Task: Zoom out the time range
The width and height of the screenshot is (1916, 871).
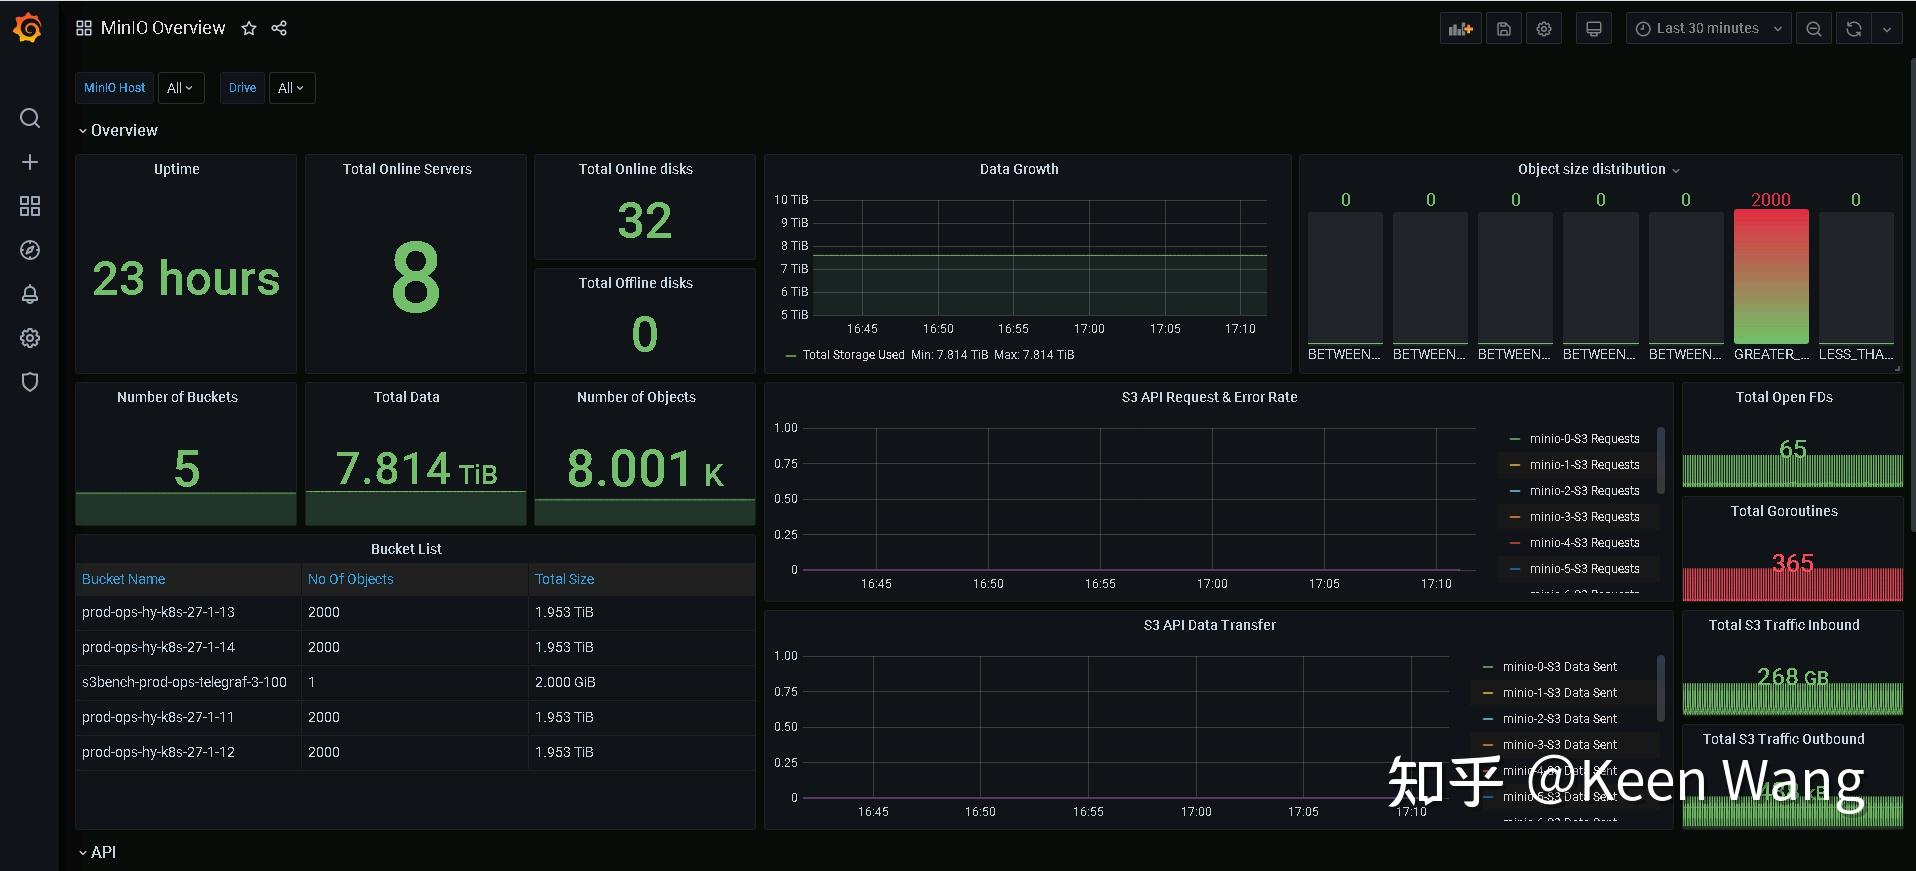Action: [x=1814, y=29]
